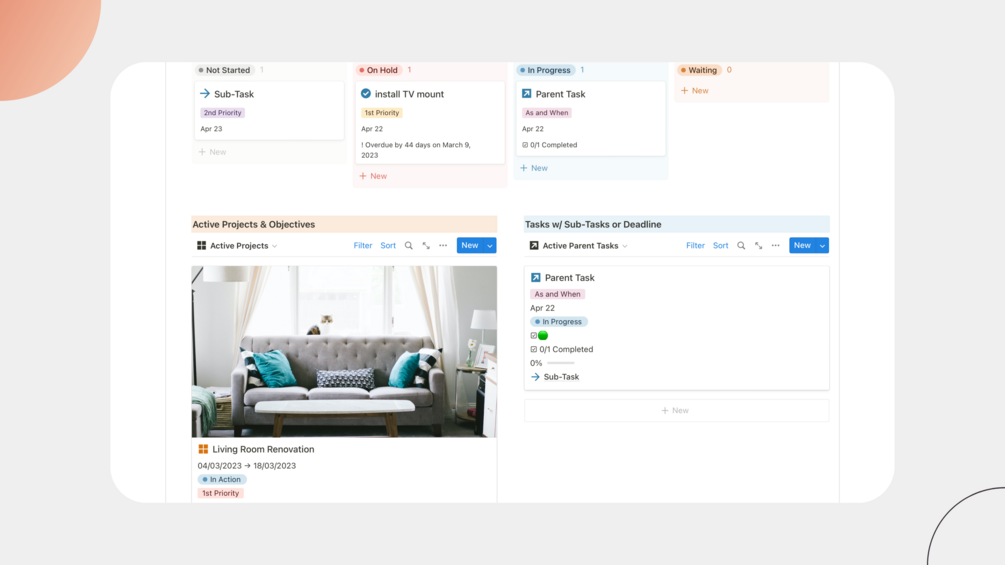Add new card in Not Started column
This screenshot has height=565, width=1005.
(212, 152)
